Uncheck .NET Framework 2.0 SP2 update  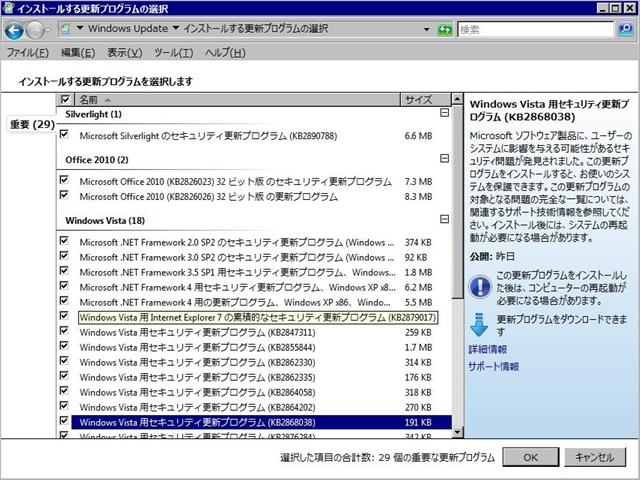(x=64, y=241)
